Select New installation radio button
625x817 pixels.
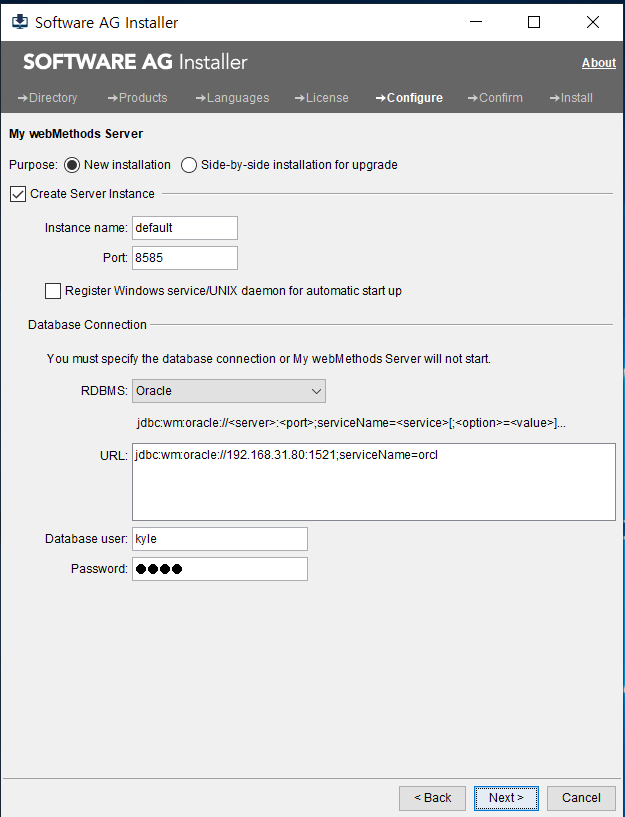pos(72,165)
